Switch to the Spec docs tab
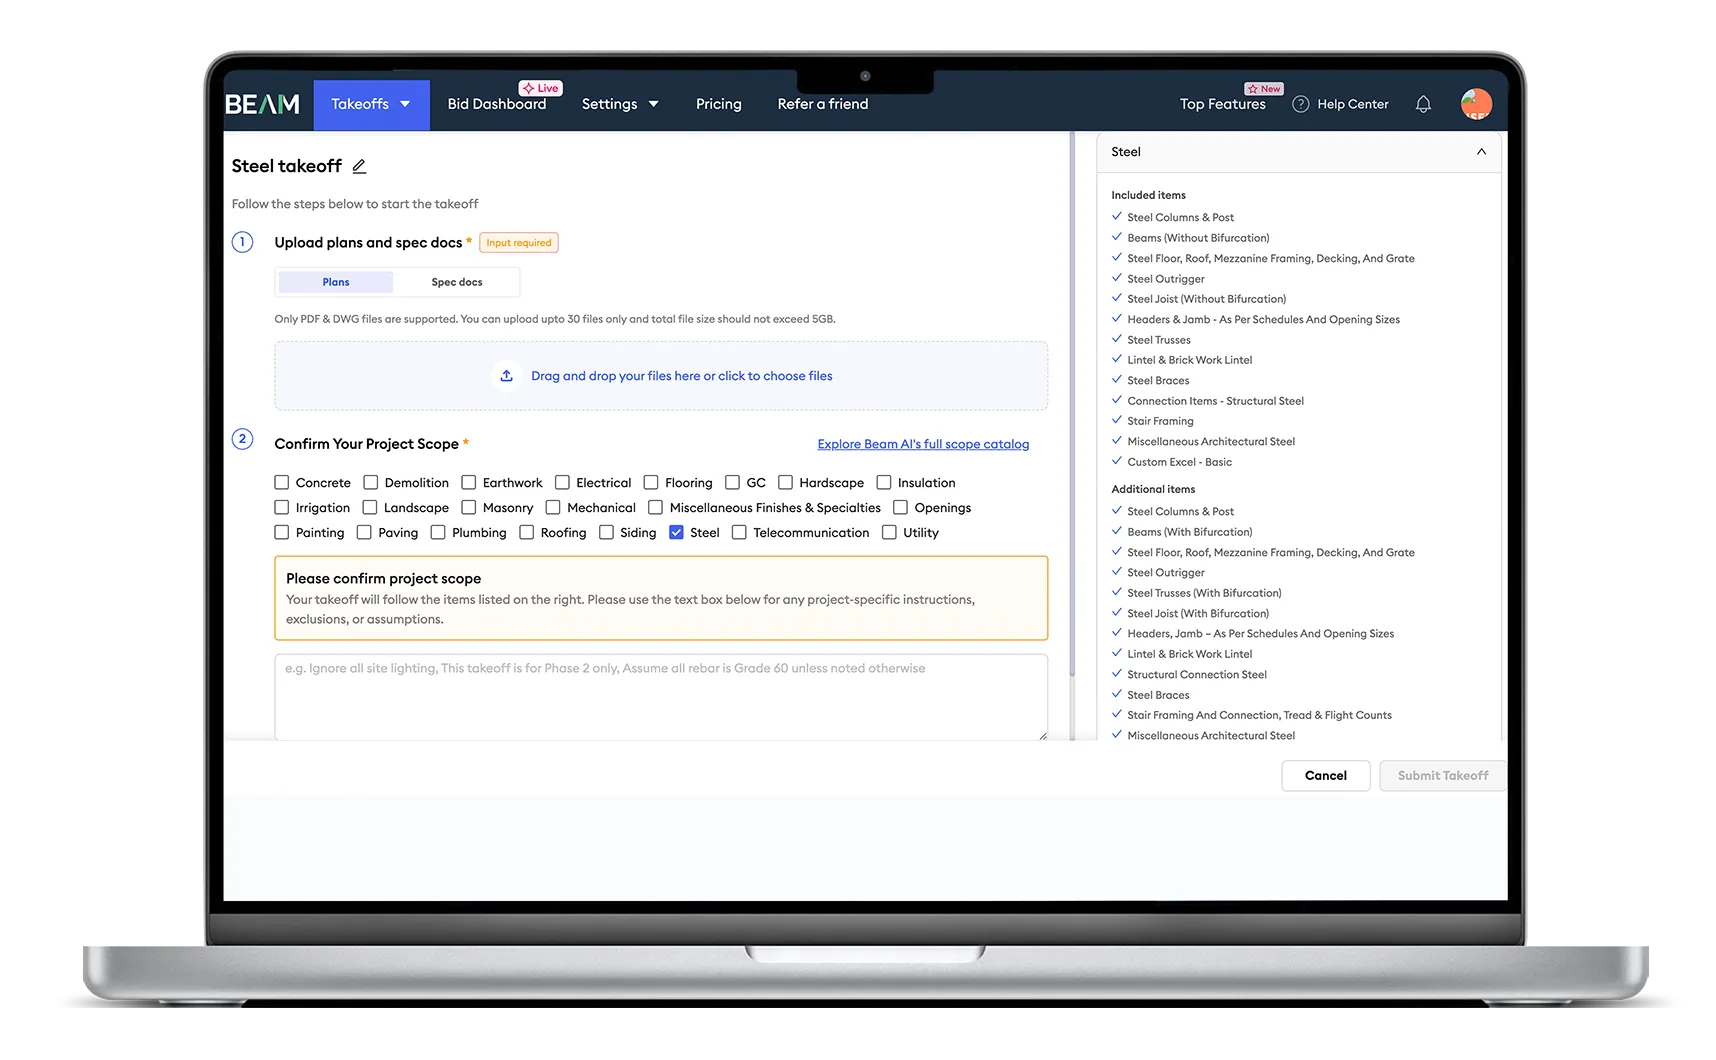The image size is (1716, 1060). 457,282
